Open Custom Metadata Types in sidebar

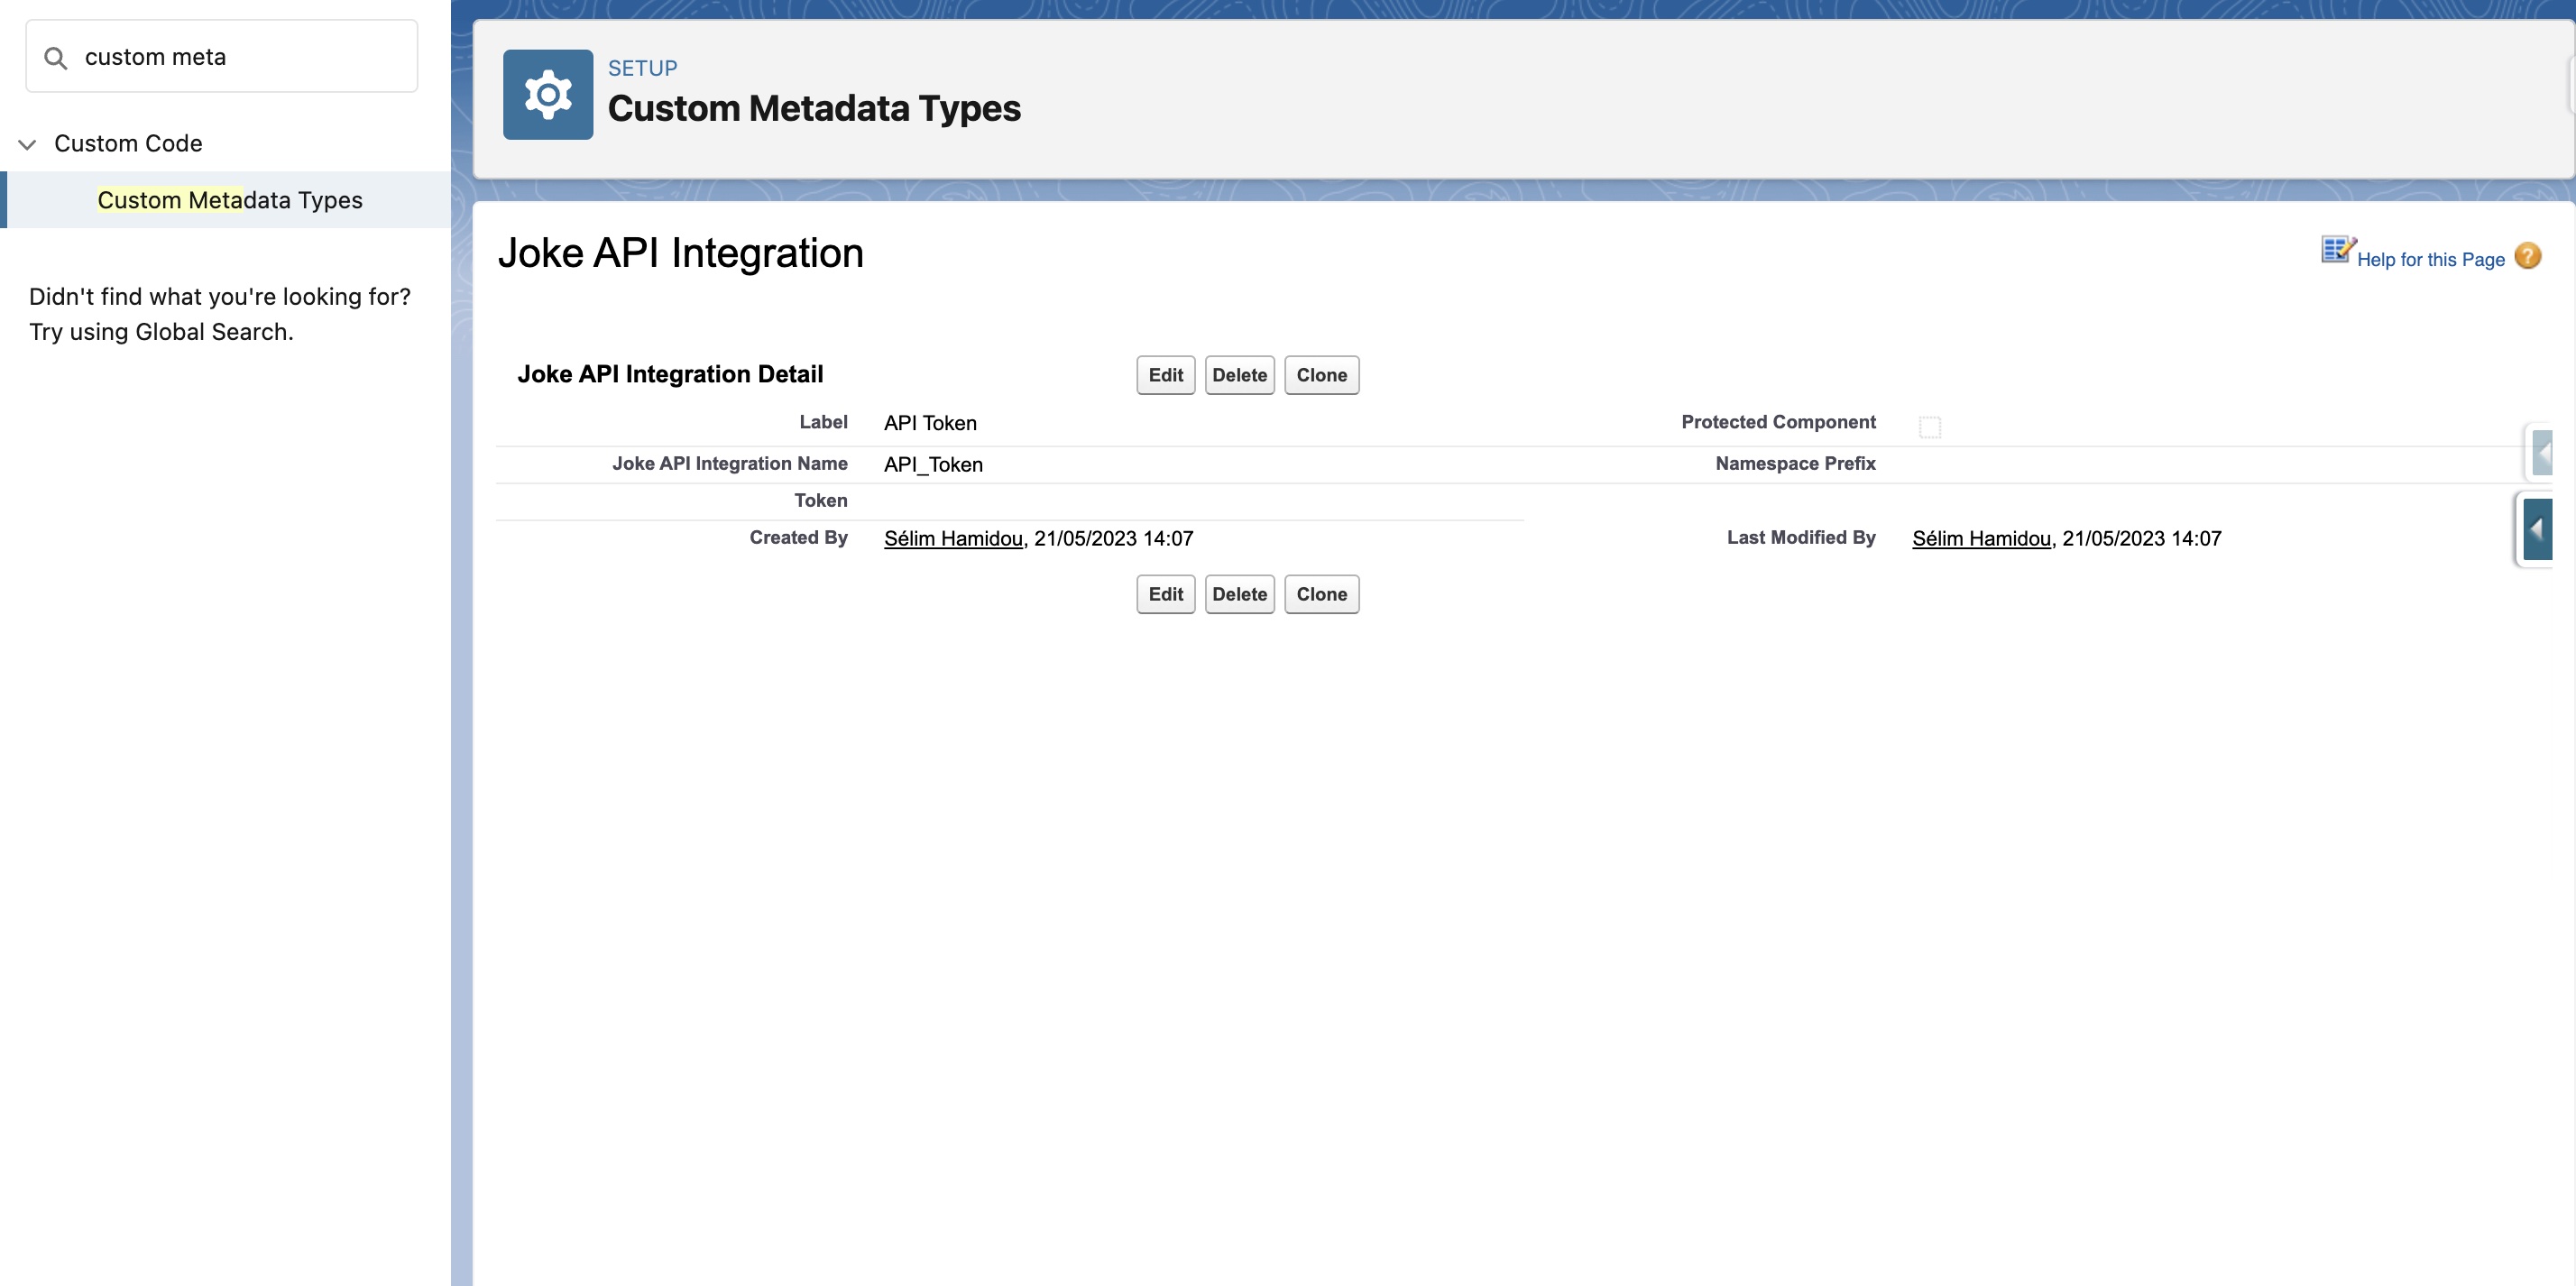pyautogui.click(x=230, y=200)
